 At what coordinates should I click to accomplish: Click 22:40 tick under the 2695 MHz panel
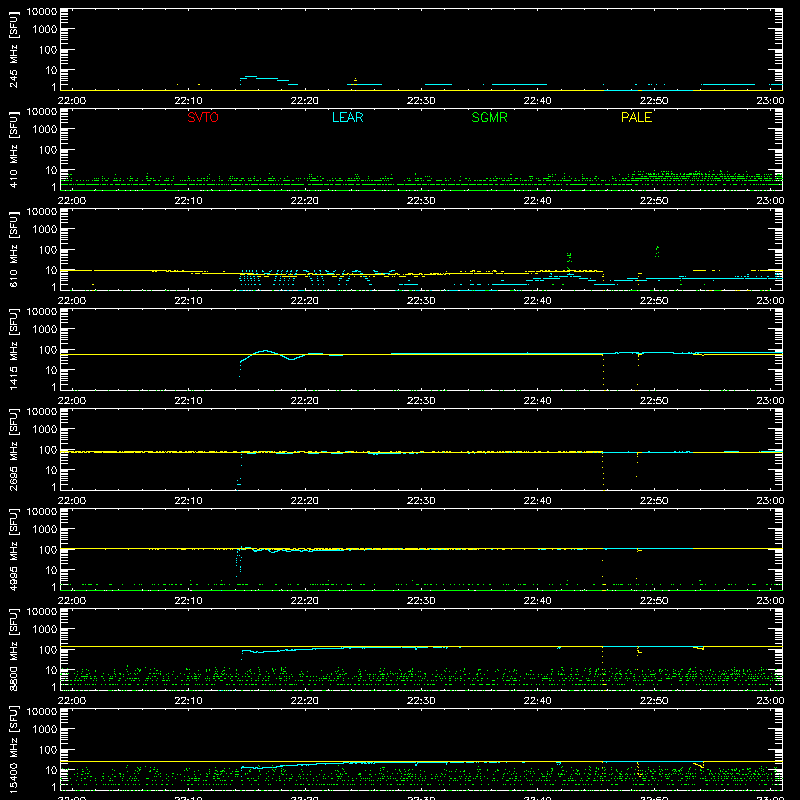point(537,501)
